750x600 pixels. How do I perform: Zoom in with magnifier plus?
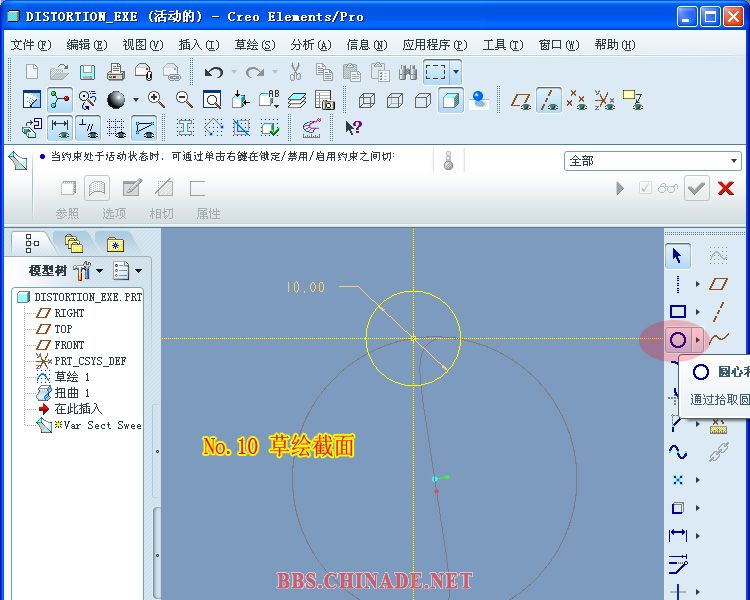point(156,100)
